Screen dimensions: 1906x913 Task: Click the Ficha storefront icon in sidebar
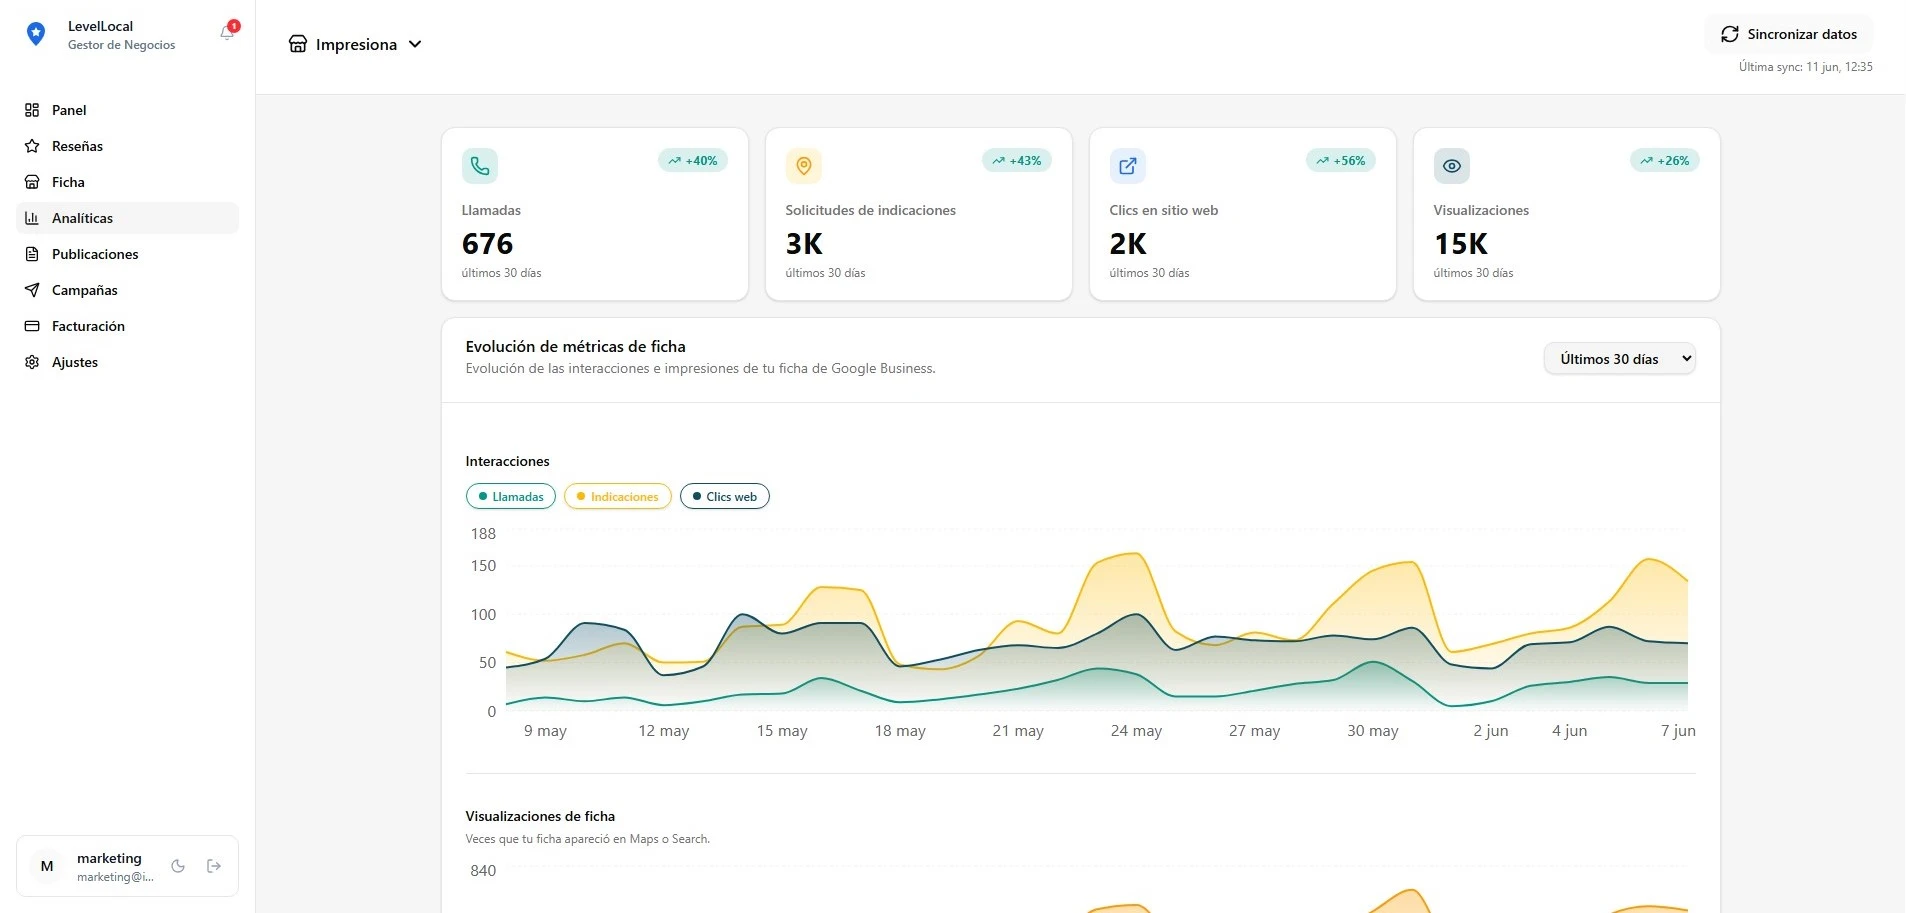[x=32, y=182]
